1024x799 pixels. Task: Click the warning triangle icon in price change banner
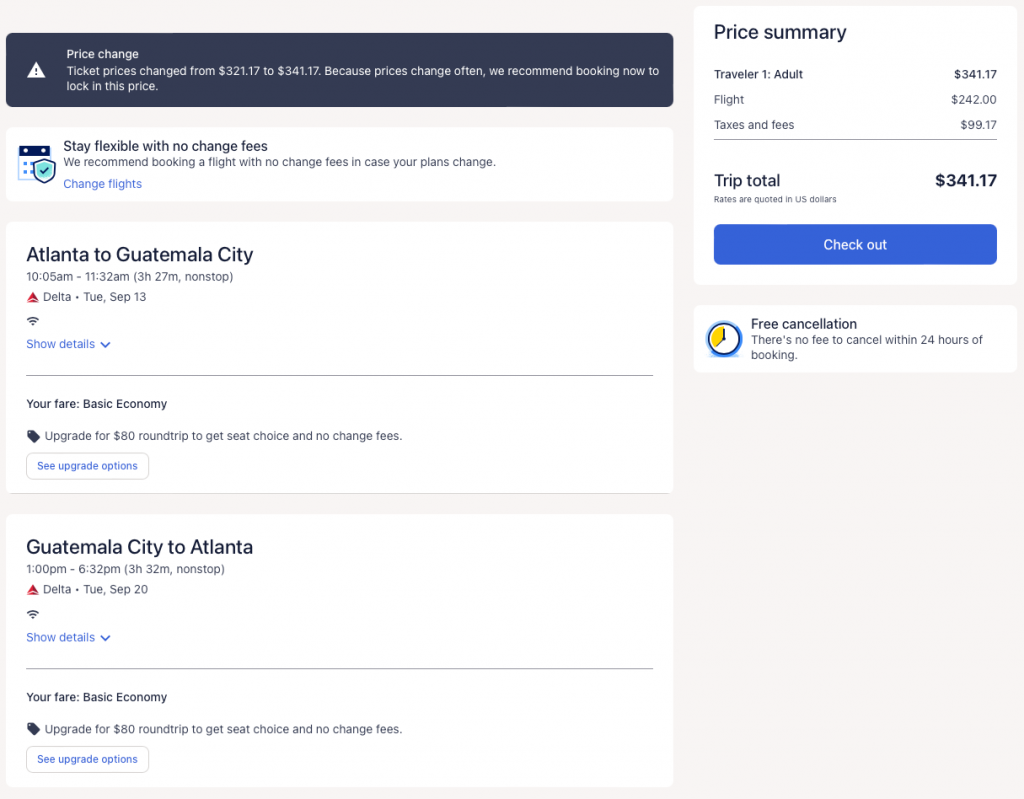pos(36,70)
